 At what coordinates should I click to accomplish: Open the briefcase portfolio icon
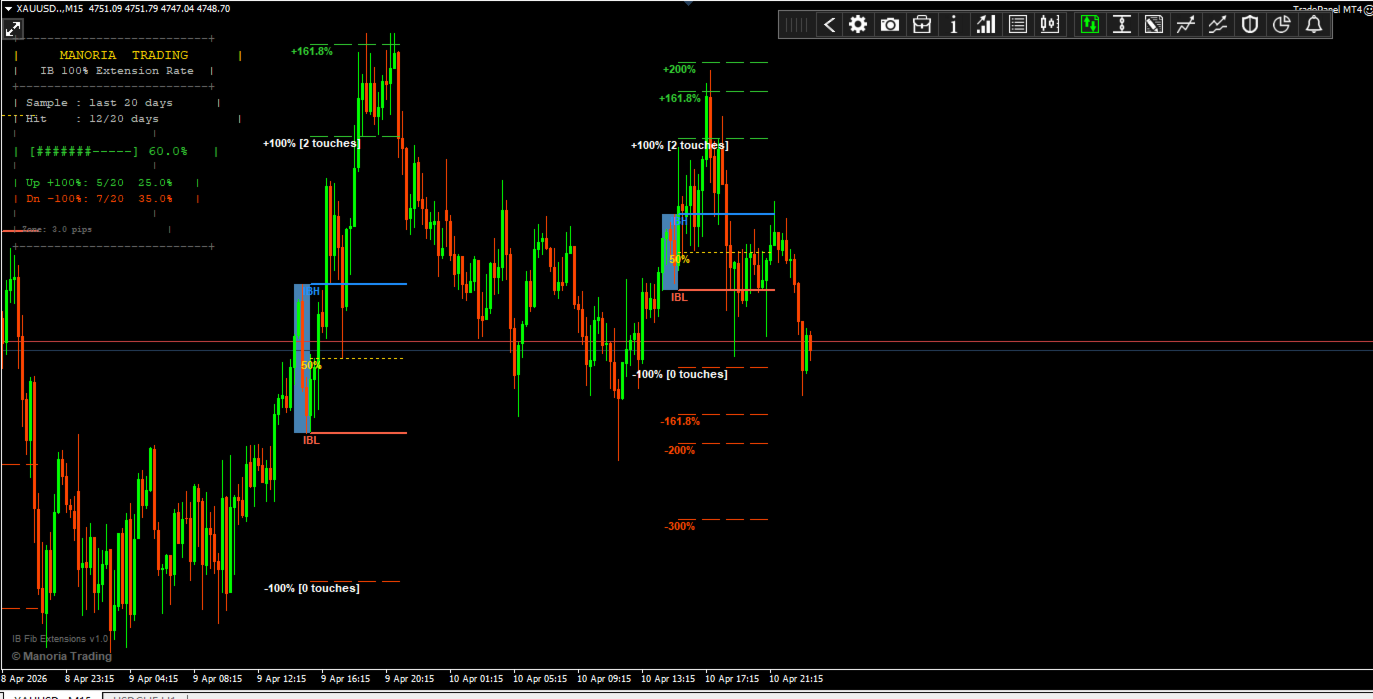(x=922, y=25)
